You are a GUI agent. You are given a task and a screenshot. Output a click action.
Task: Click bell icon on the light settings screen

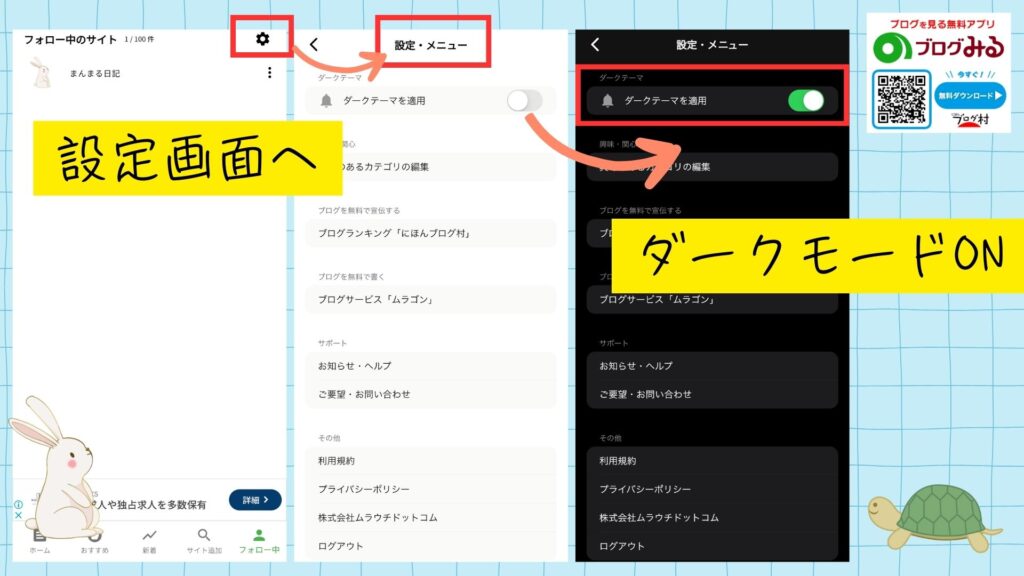click(x=326, y=101)
